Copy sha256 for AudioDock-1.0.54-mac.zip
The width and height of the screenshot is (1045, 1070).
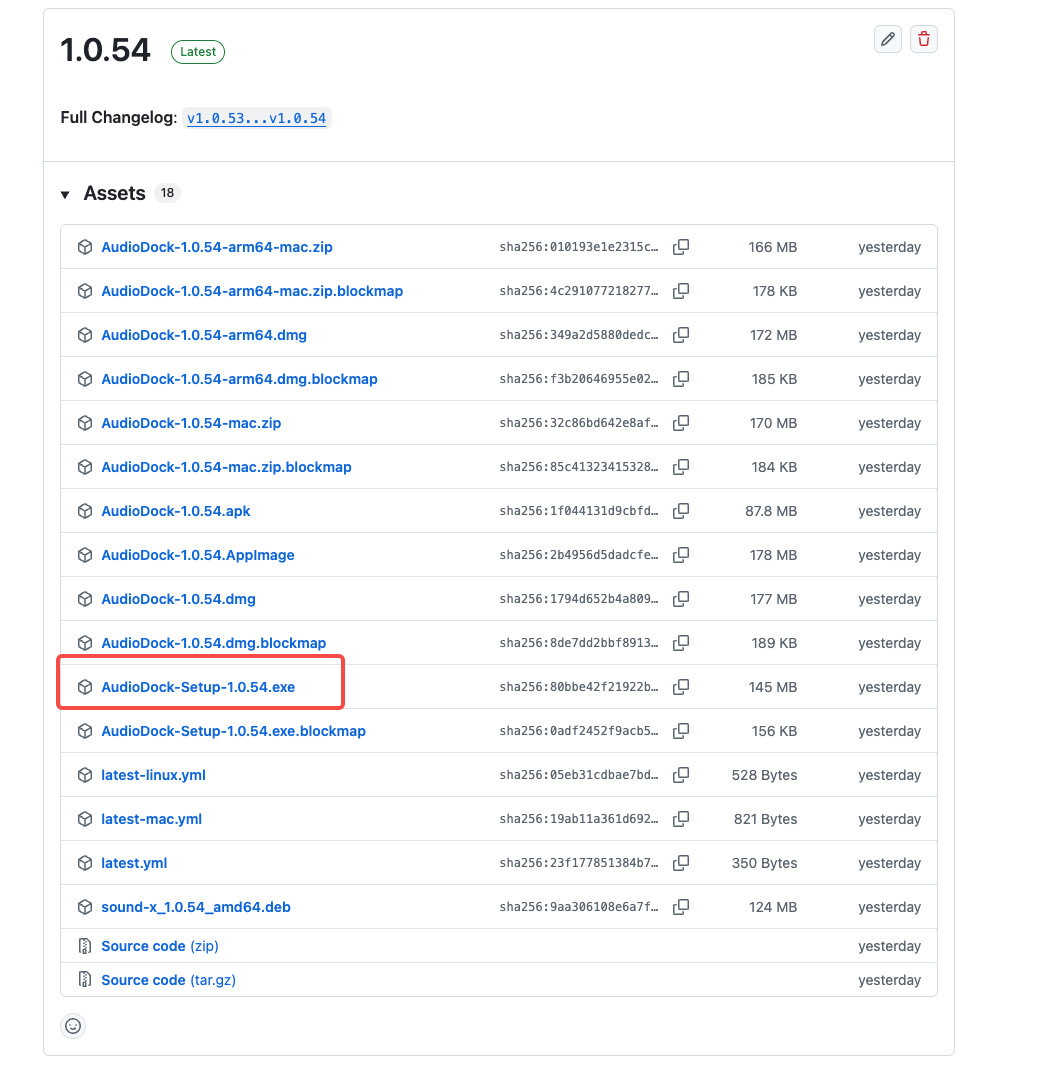click(681, 423)
